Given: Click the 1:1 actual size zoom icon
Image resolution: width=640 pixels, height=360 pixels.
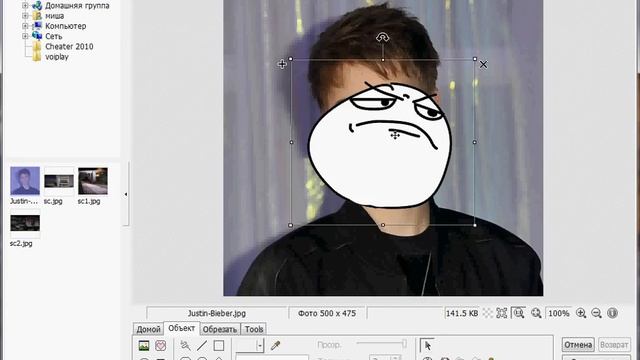Looking at the screenshot, I should 519,313.
